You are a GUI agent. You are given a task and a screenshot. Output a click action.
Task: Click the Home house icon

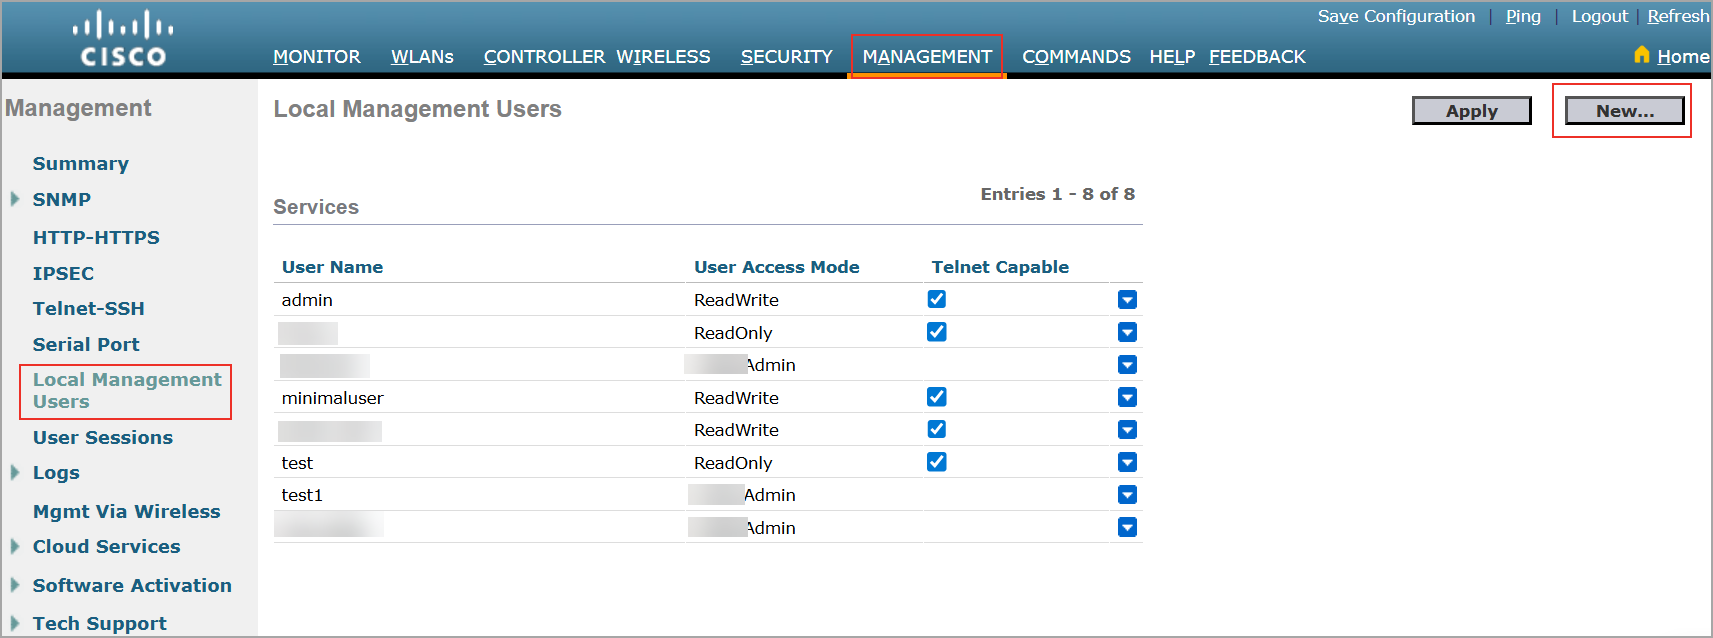coord(1641,55)
